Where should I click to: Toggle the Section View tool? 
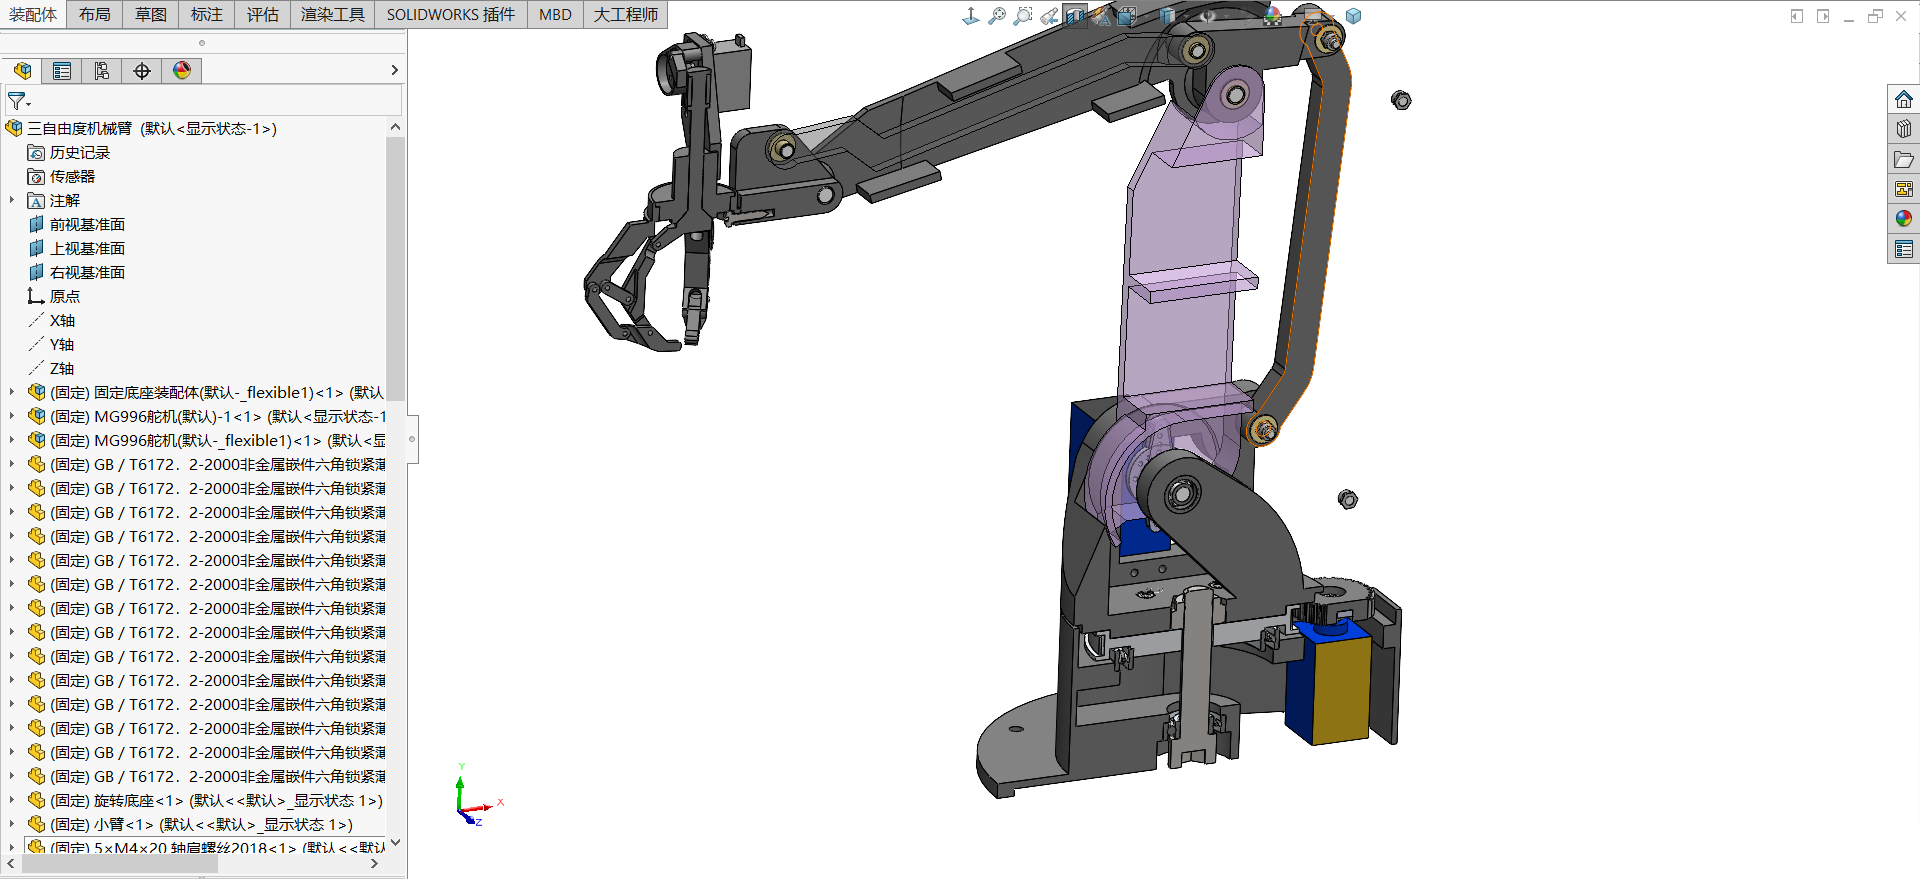(1075, 16)
